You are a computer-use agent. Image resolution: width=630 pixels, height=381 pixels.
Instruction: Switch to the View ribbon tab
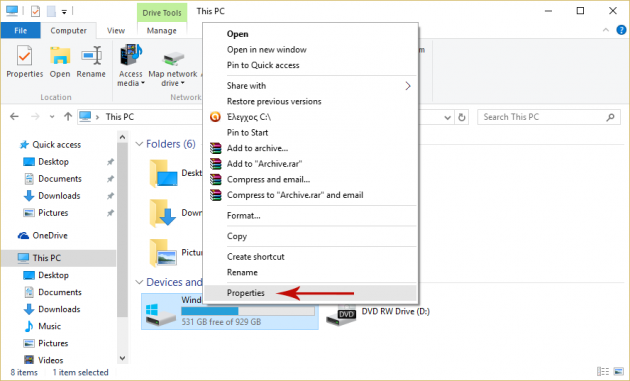[x=116, y=31]
